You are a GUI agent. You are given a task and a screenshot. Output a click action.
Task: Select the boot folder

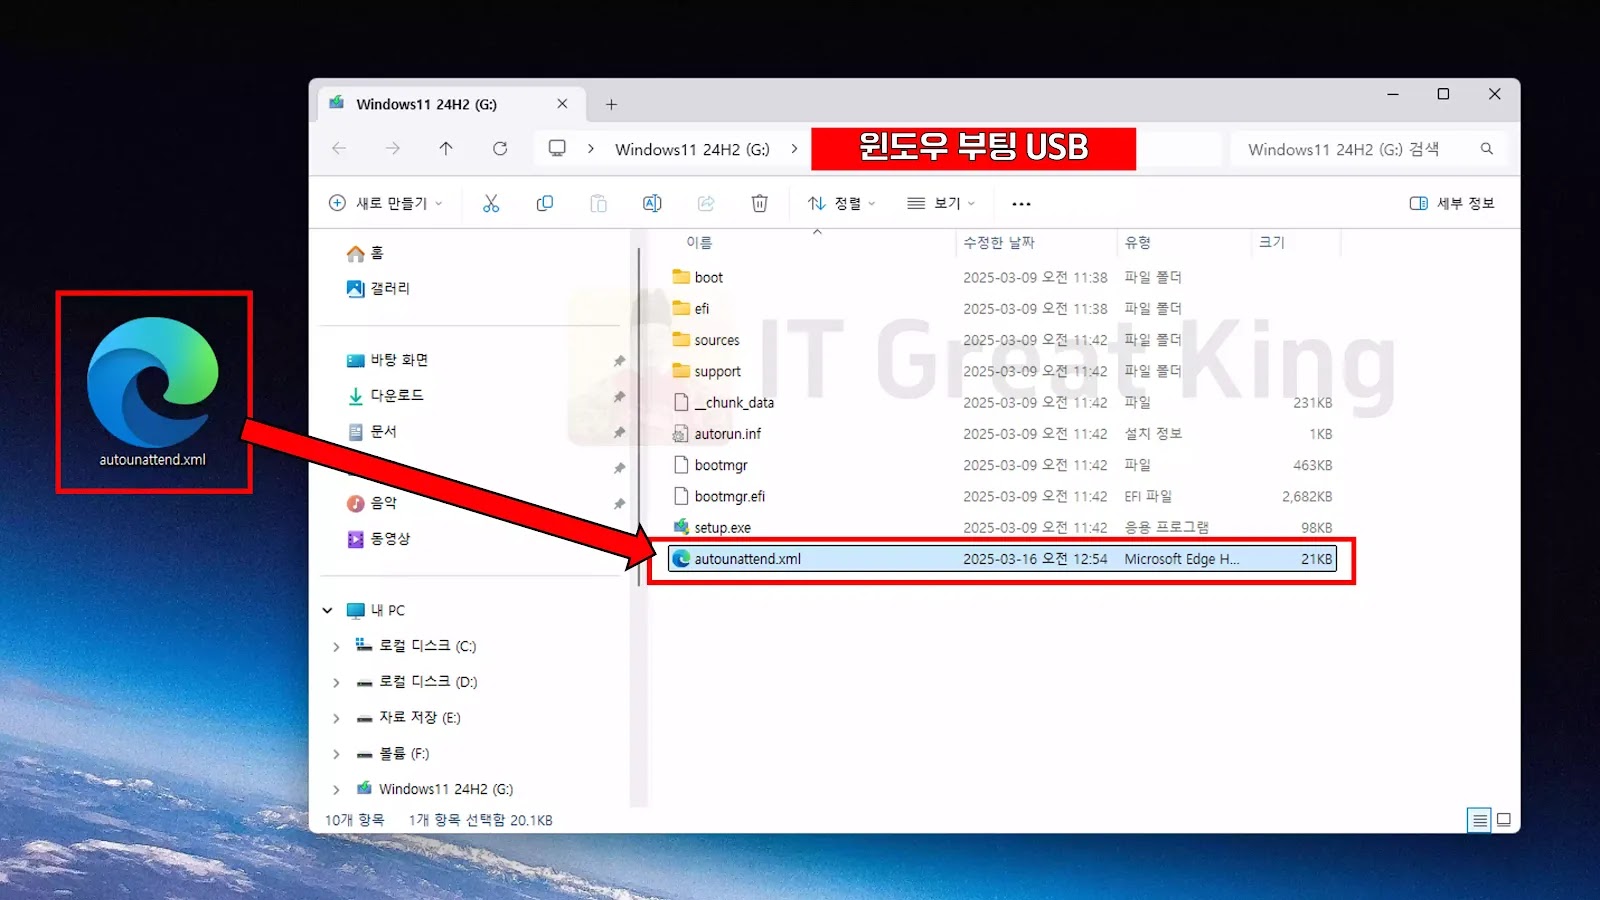[x=1003, y=277]
